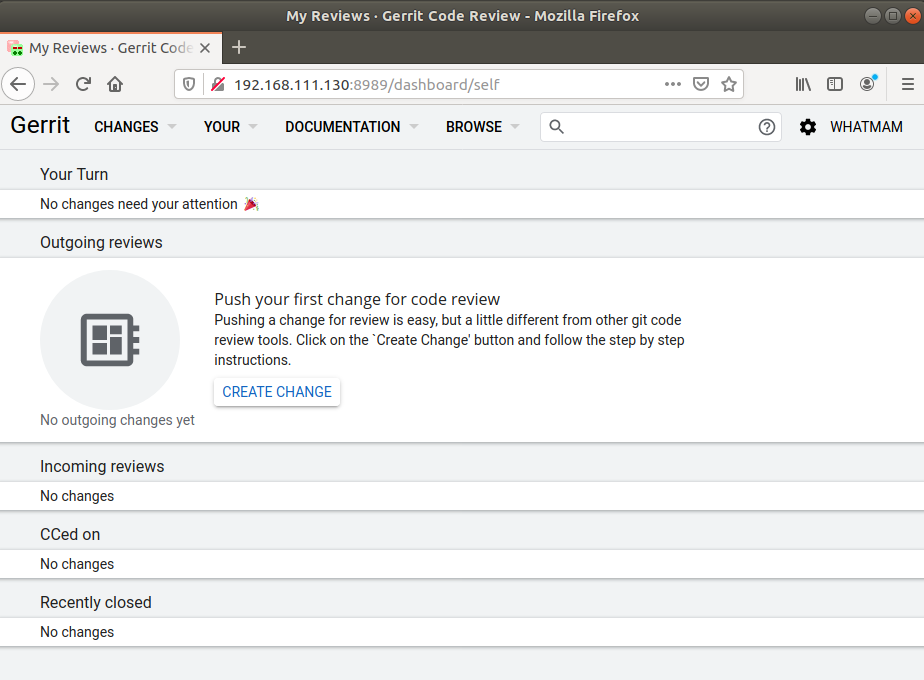Close the Firefox window
This screenshot has height=680, width=924.
pyautogui.click(x=912, y=15)
